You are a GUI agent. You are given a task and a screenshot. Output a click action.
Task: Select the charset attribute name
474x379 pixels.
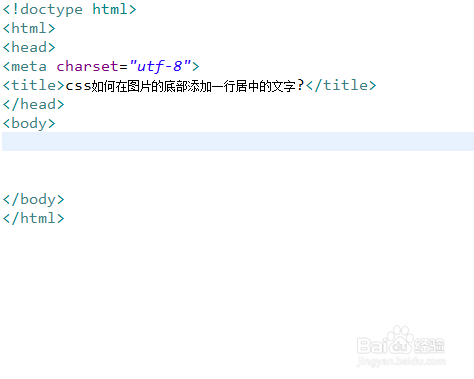[87, 66]
